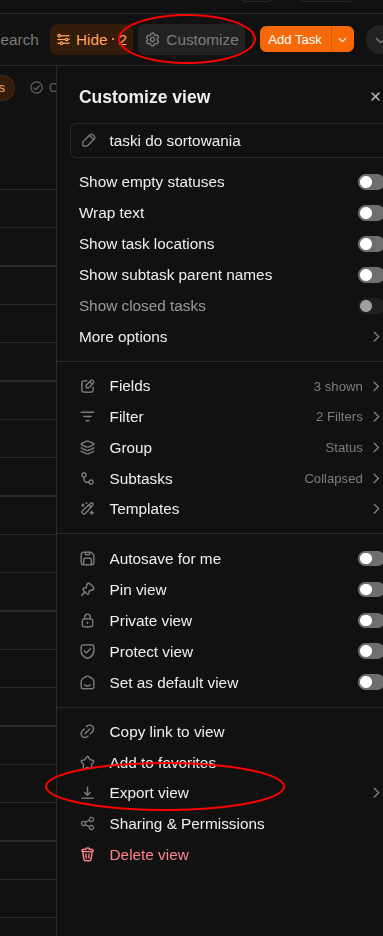Select the Fields menu entry

pyautogui.click(x=130, y=386)
